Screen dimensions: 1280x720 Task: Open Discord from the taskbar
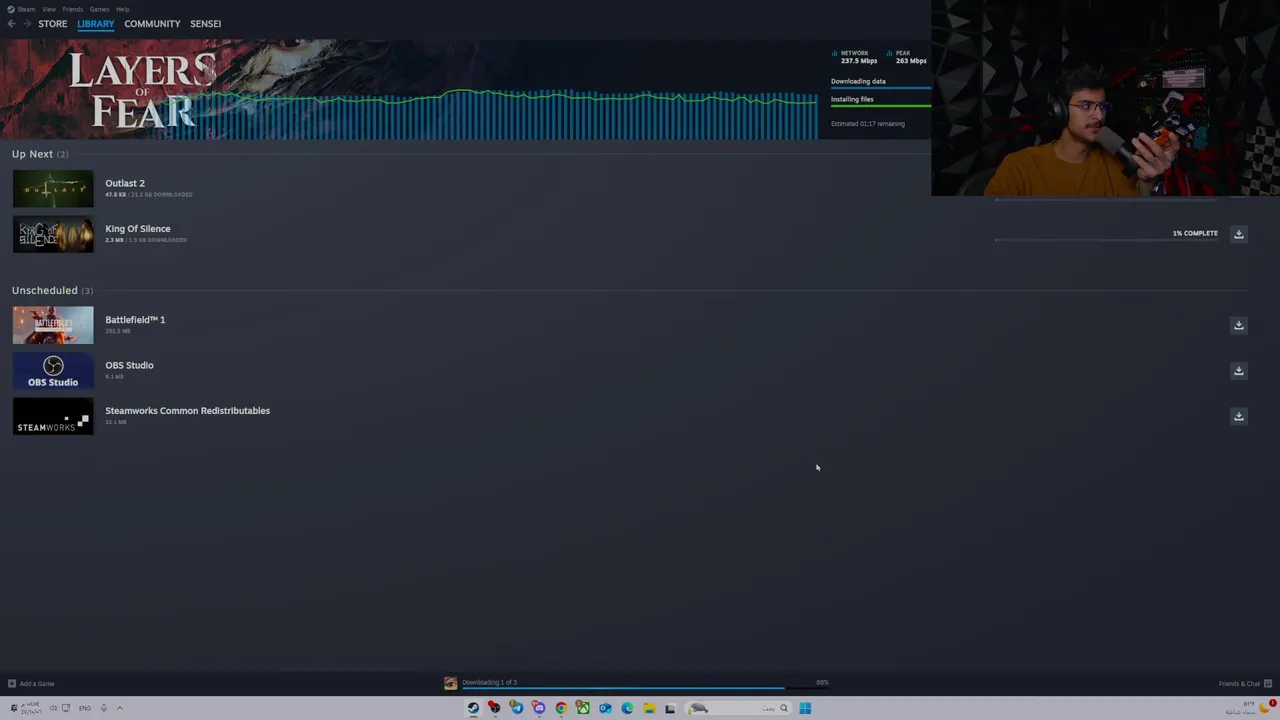[x=539, y=708]
